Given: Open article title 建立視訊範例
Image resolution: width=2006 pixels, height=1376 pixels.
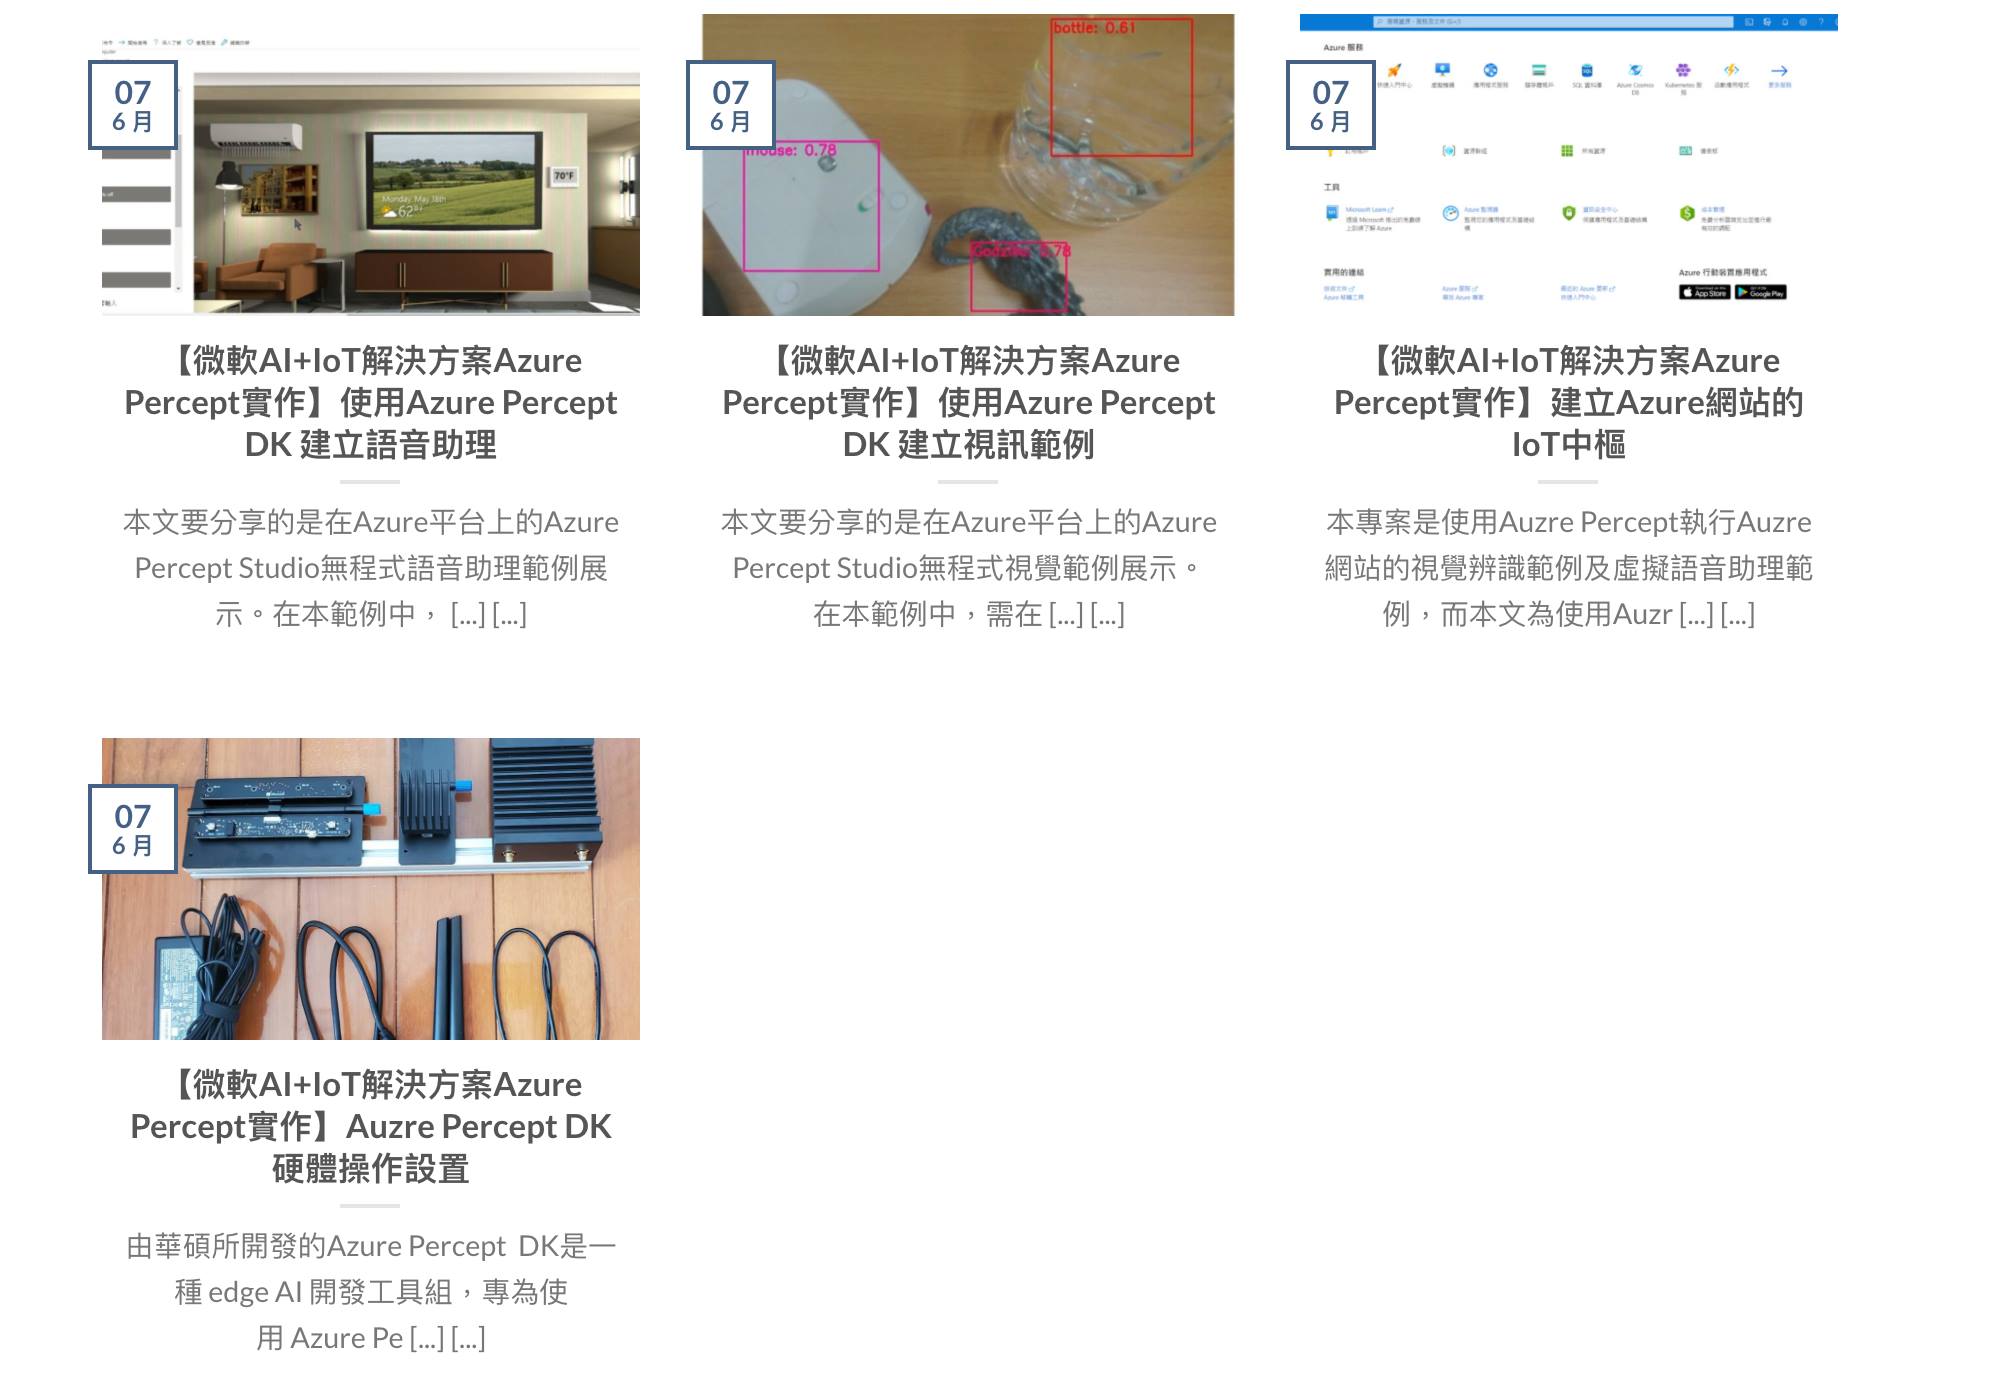Looking at the screenshot, I should point(968,402).
